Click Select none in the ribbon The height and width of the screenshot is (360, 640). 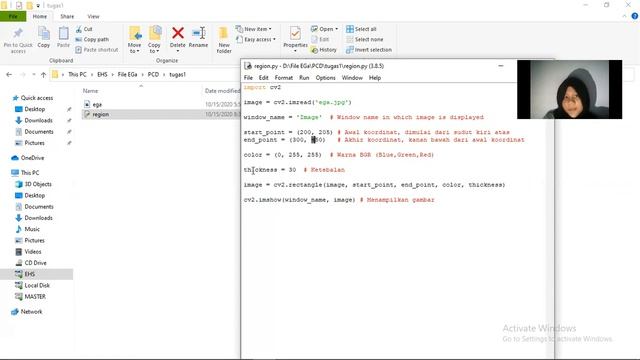pyautogui.click(x=364, y=40)
